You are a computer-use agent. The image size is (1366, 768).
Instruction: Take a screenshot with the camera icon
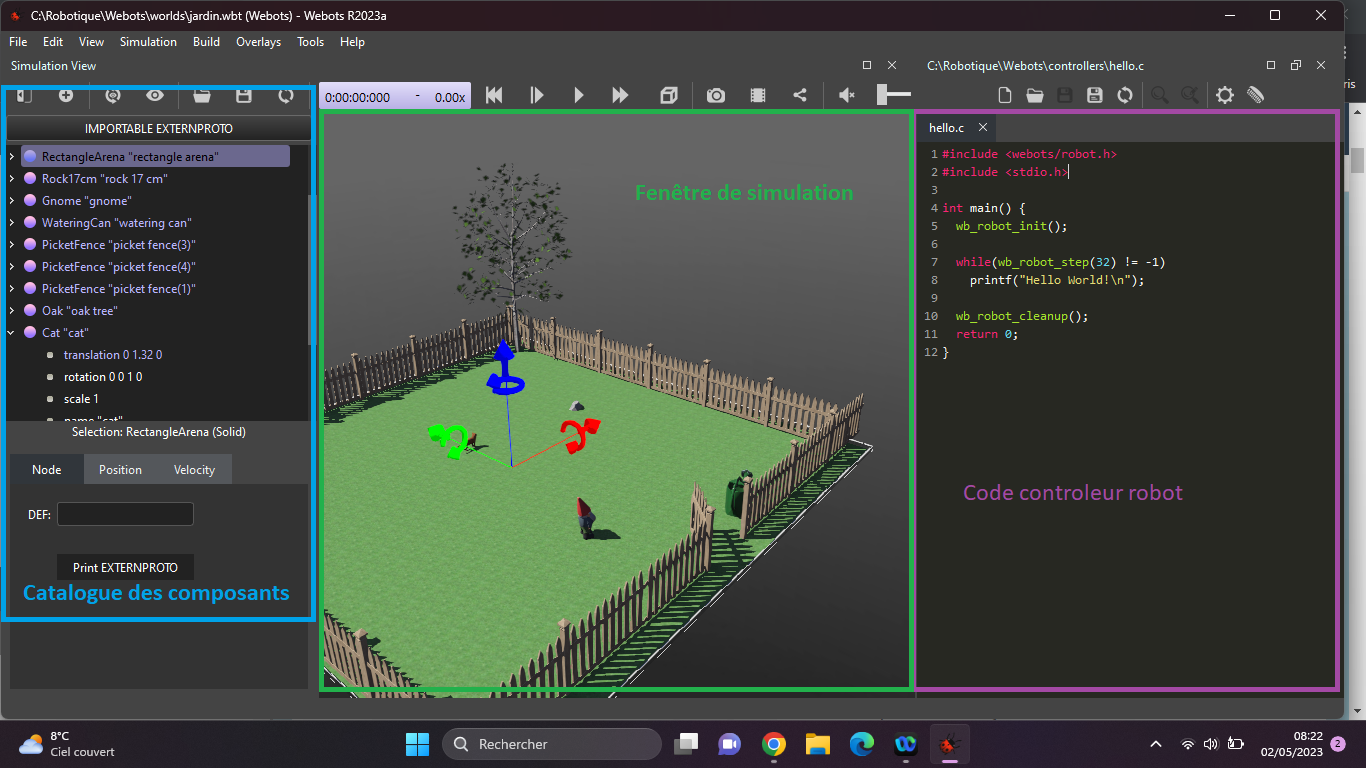point(716,96)
